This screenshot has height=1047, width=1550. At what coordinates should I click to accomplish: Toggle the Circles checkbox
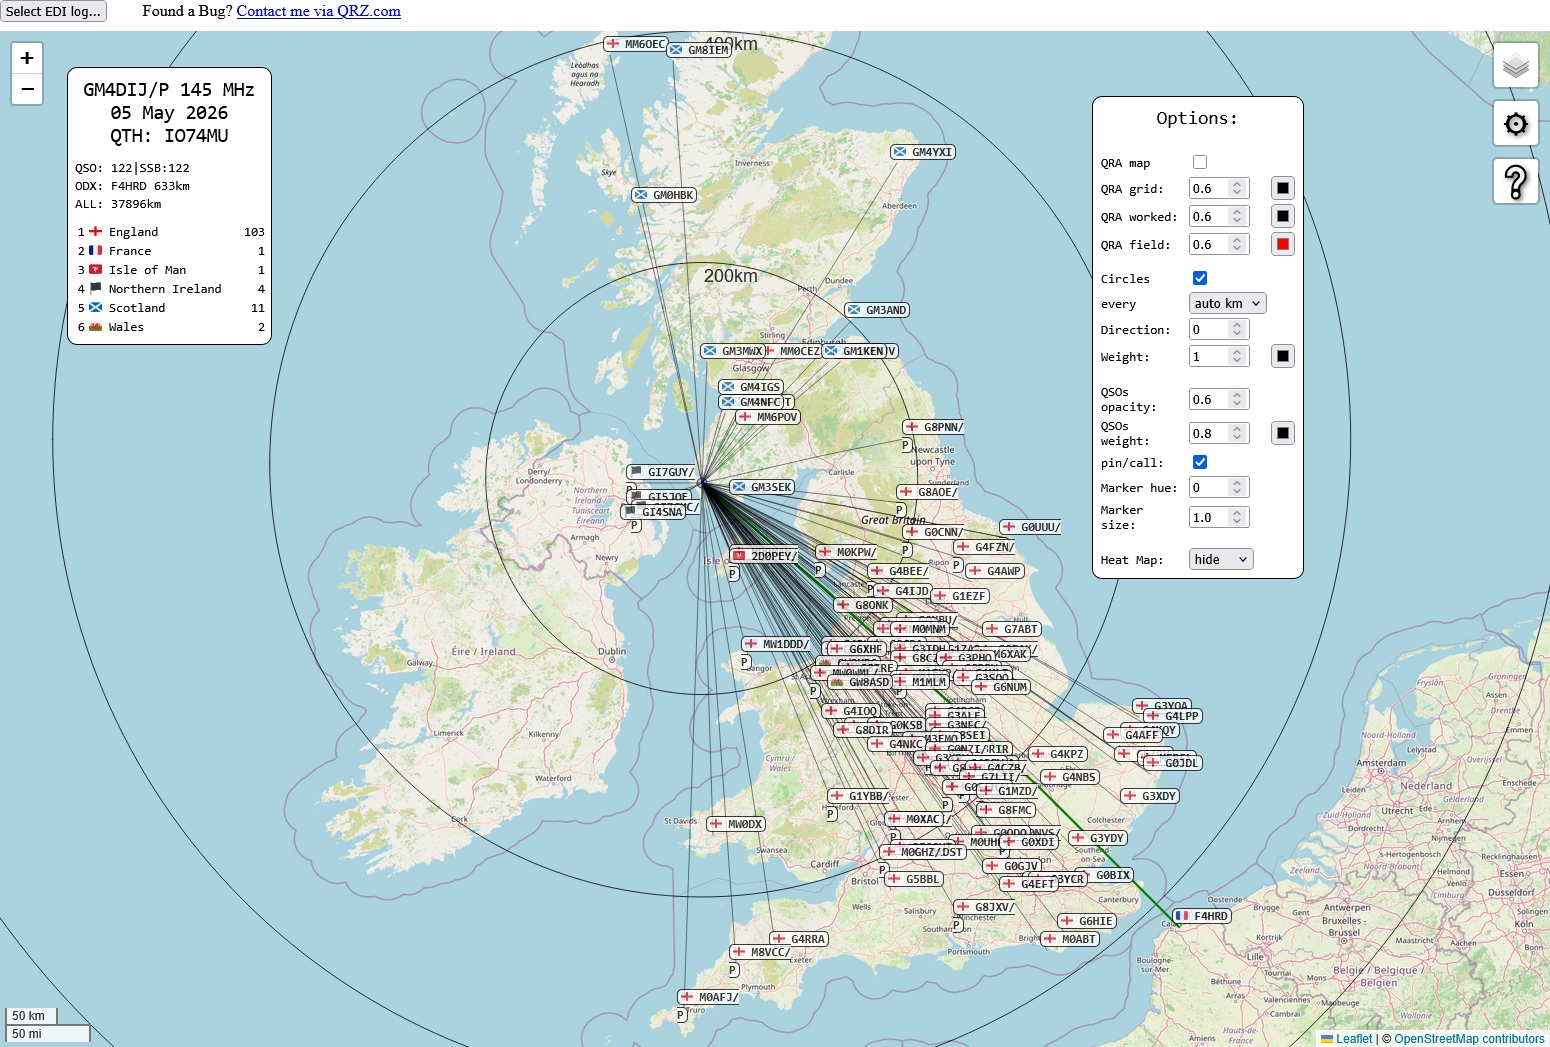[x=1200, y=278]
